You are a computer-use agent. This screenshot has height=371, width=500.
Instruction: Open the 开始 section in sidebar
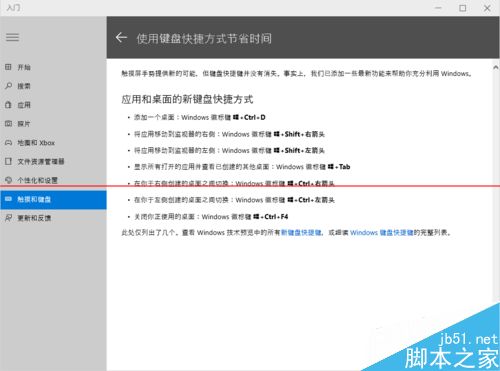pyautogui.click(x=53, y=67)
